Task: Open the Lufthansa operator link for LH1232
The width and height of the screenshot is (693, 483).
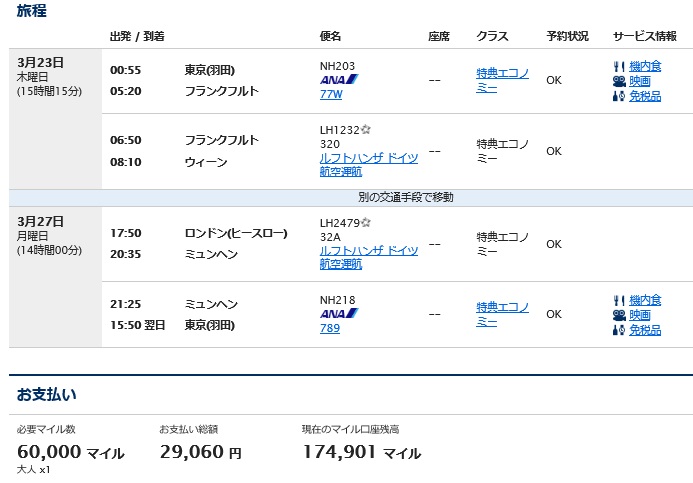Action: point(369,164)
